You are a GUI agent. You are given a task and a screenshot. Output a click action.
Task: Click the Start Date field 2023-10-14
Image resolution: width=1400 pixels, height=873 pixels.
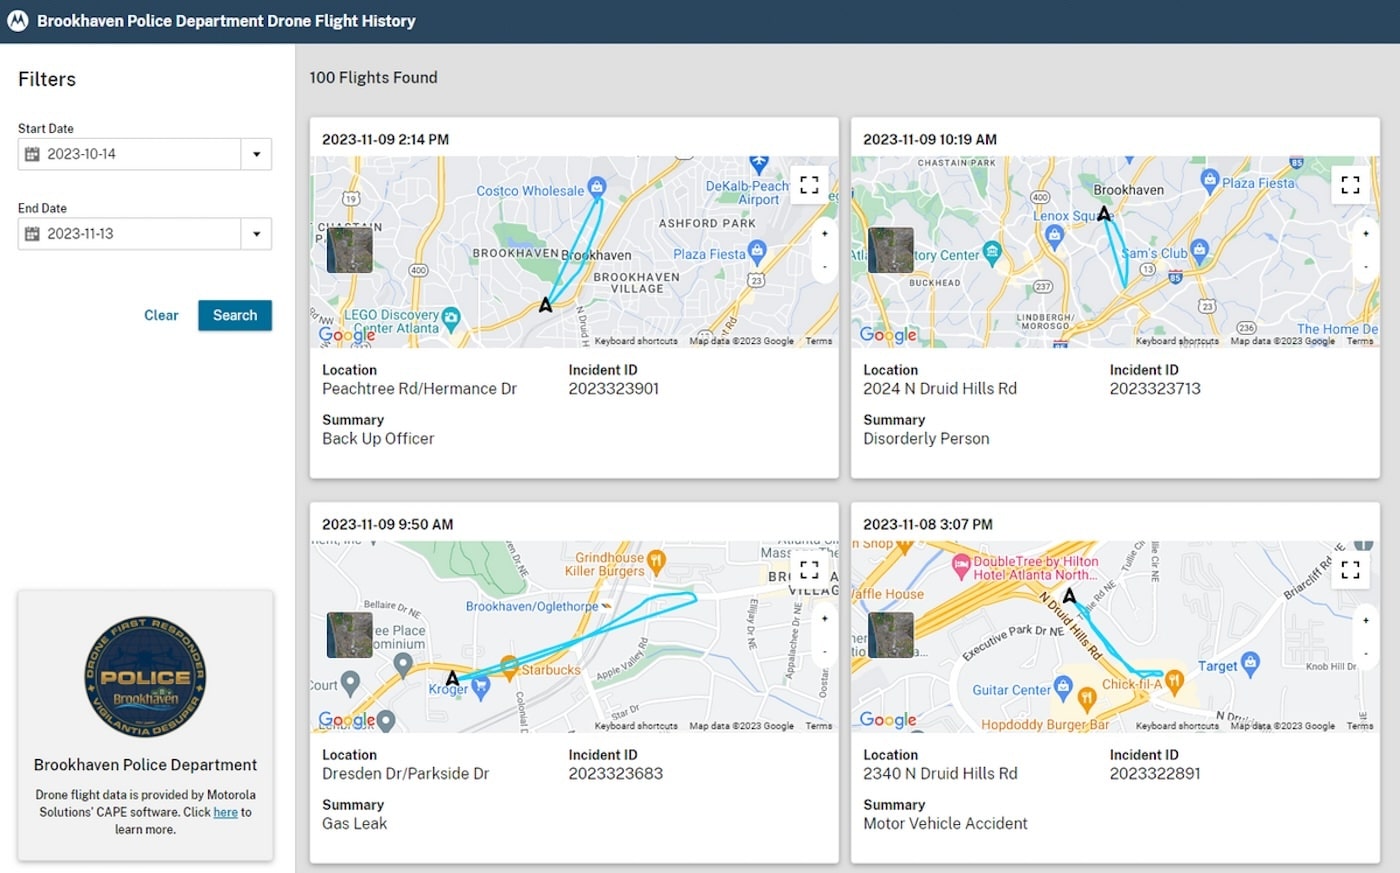click(x=129, y=154)
